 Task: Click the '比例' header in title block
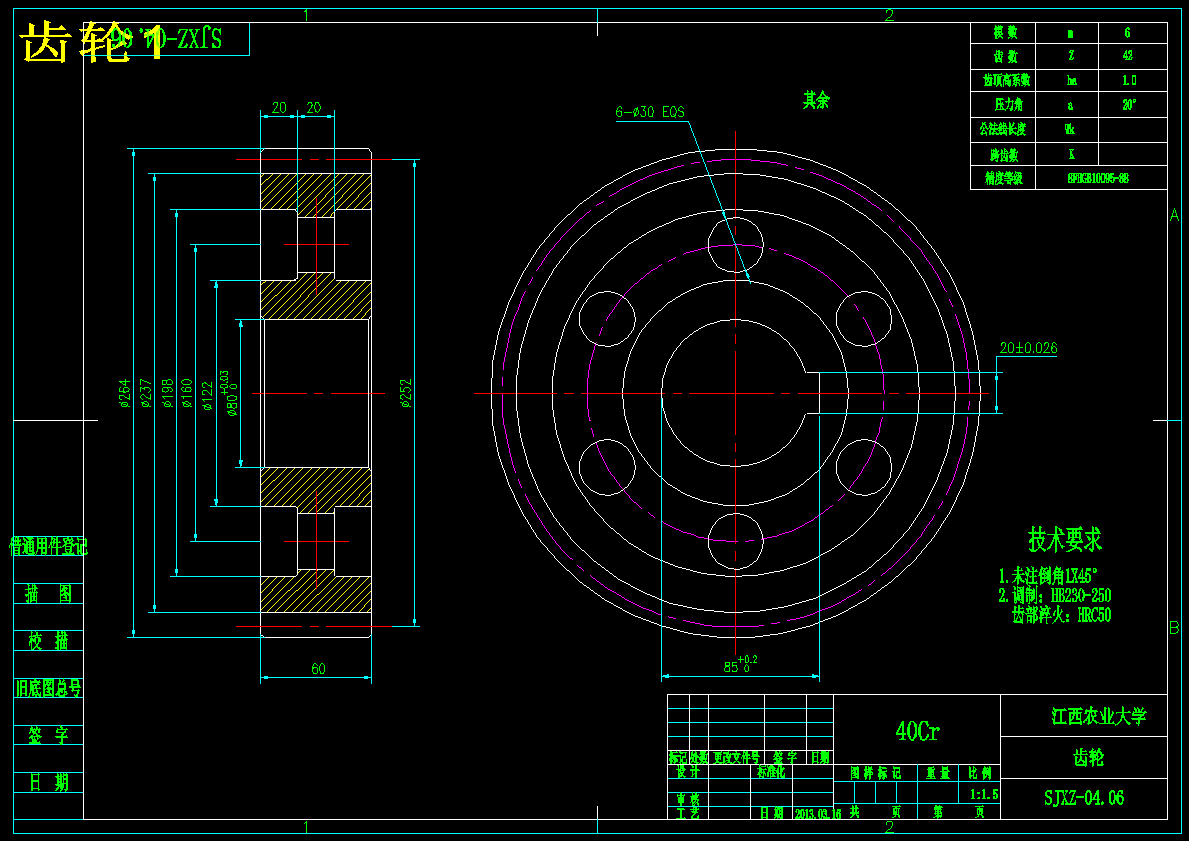coord(980,773)
